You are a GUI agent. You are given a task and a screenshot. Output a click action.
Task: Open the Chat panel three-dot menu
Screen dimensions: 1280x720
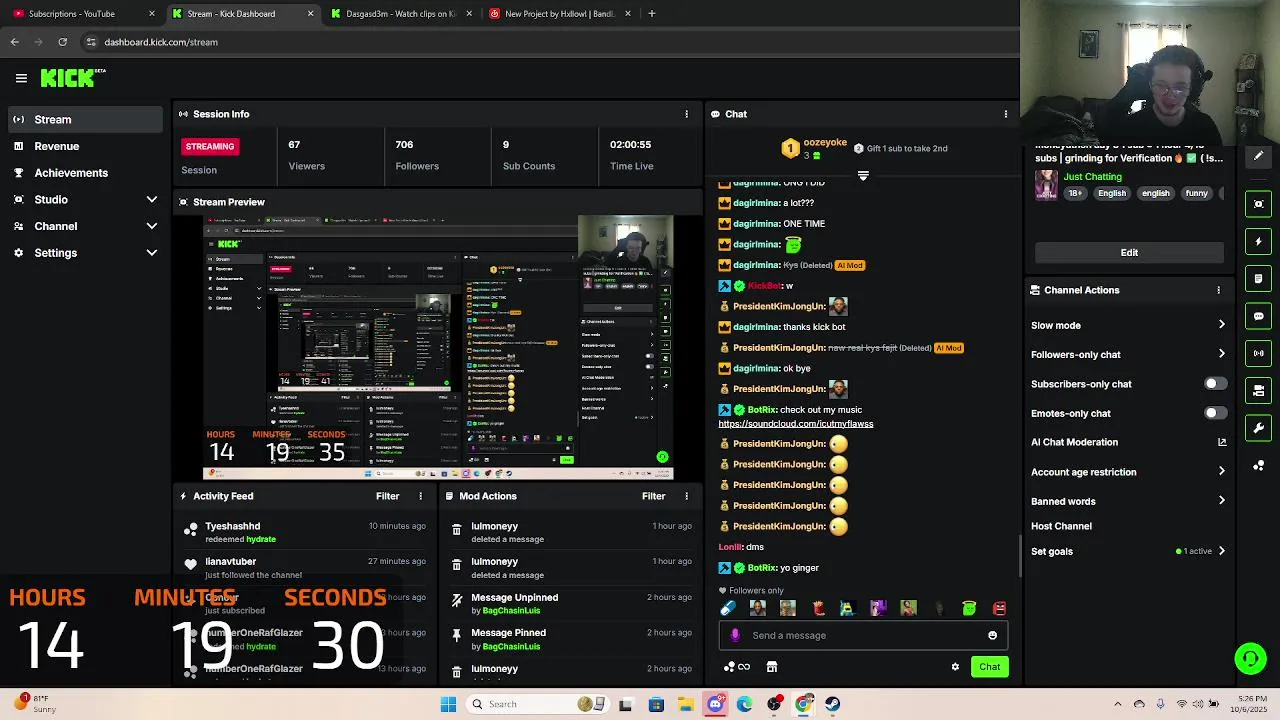click(x=1005, y=114)
